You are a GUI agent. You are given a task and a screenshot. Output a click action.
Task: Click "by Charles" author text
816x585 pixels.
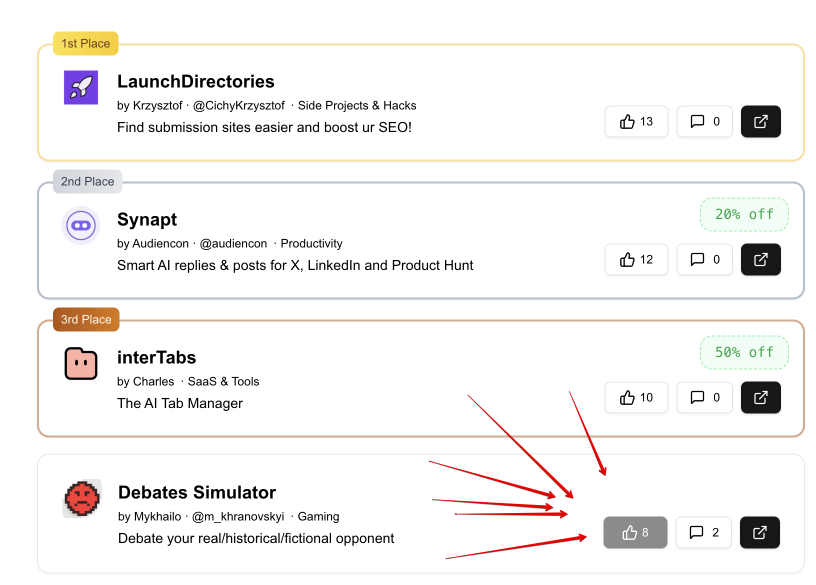[146, 381]
